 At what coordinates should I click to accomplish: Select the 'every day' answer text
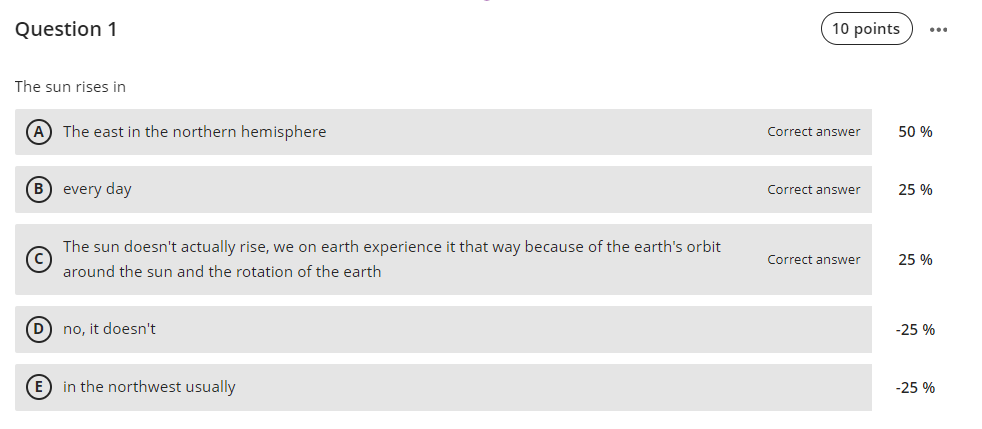(x=97, y=189)
